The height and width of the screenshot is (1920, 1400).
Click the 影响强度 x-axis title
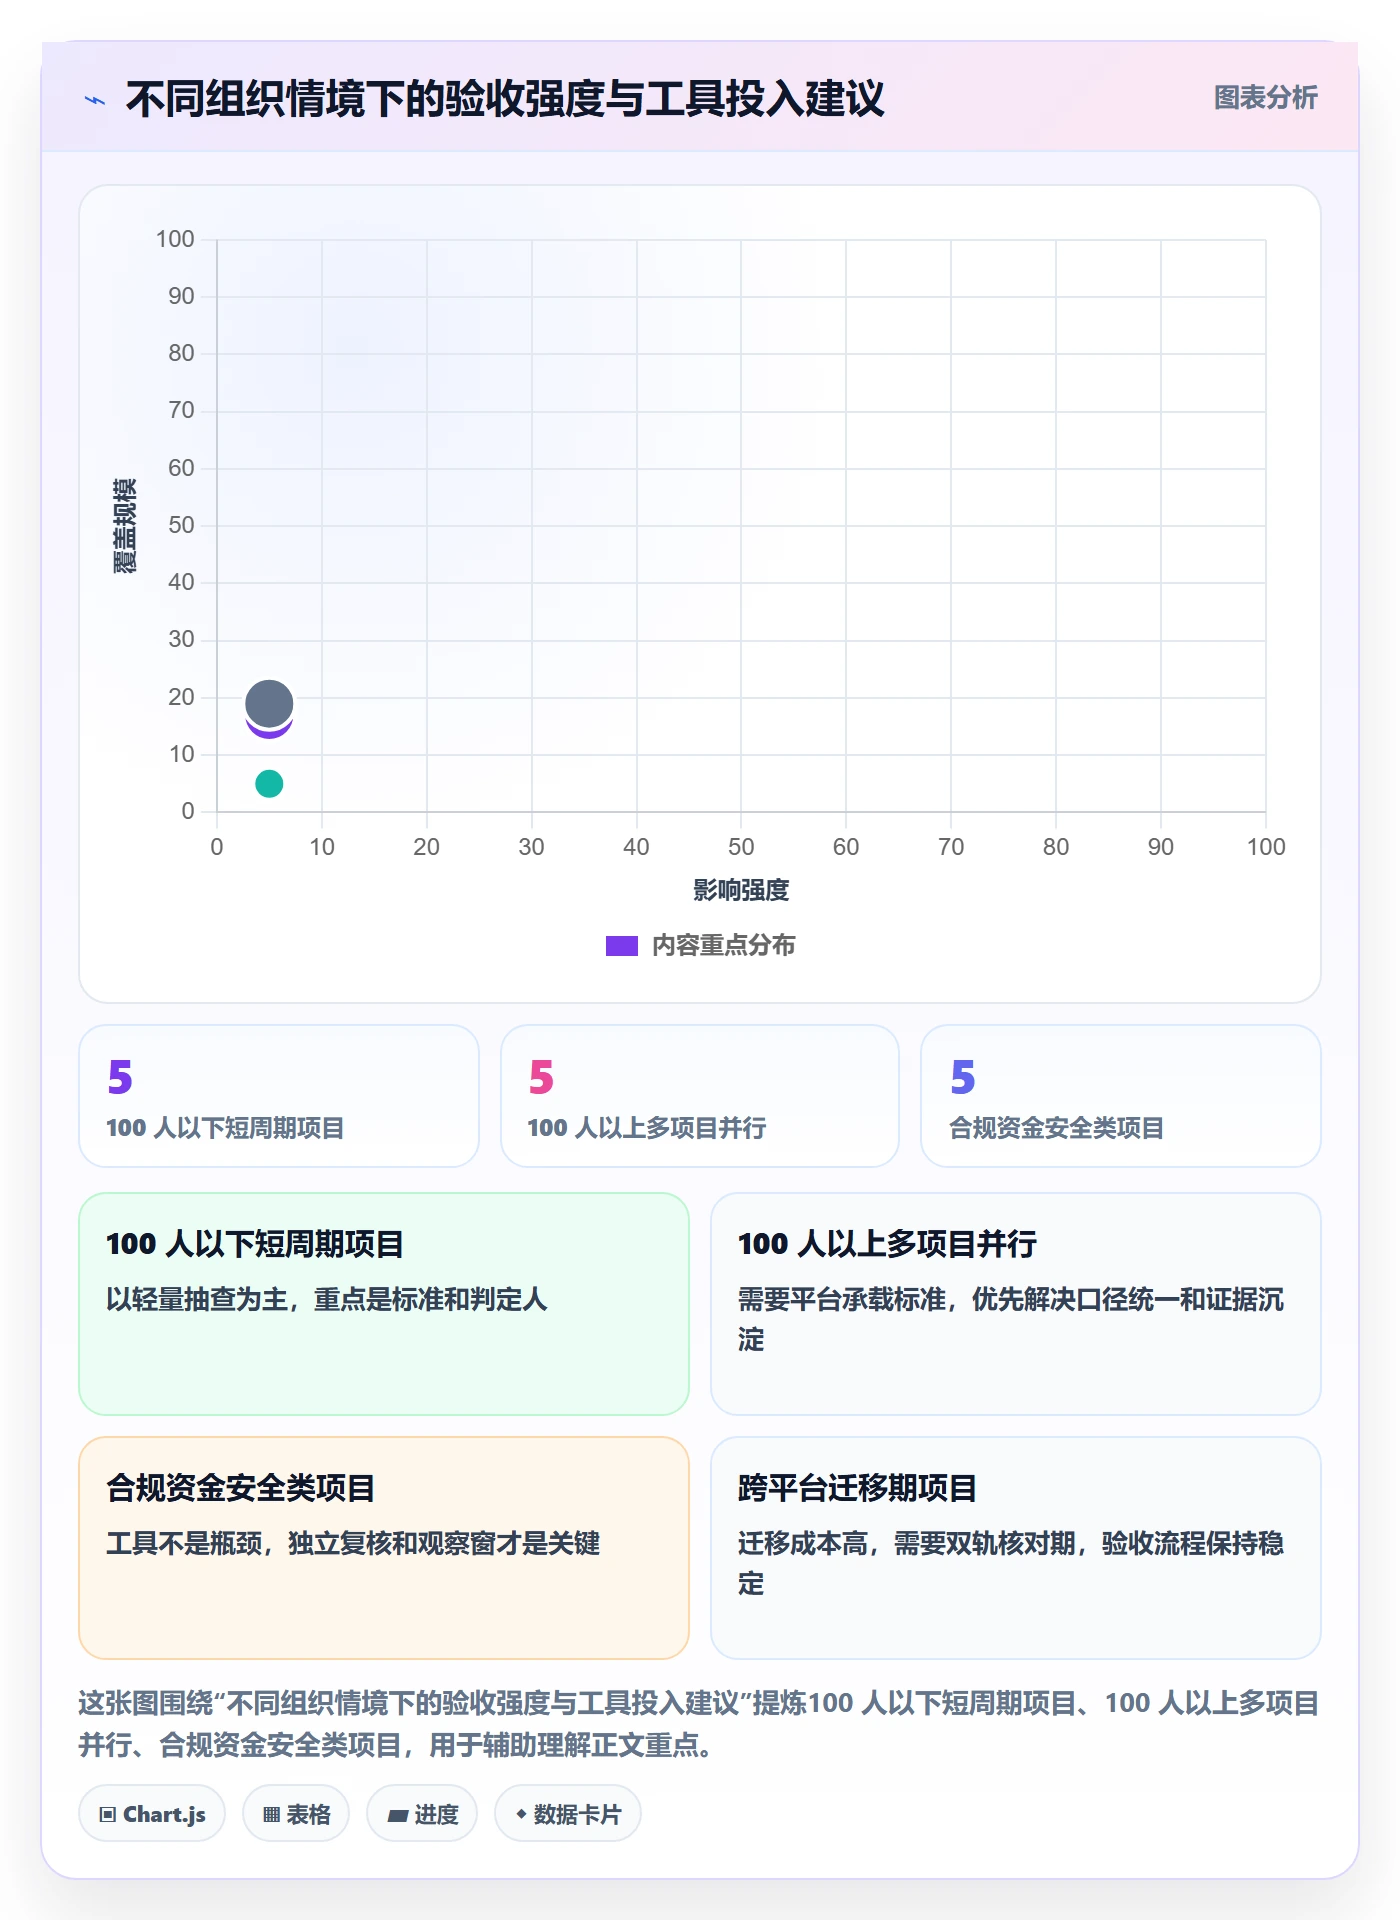point(741,889)
